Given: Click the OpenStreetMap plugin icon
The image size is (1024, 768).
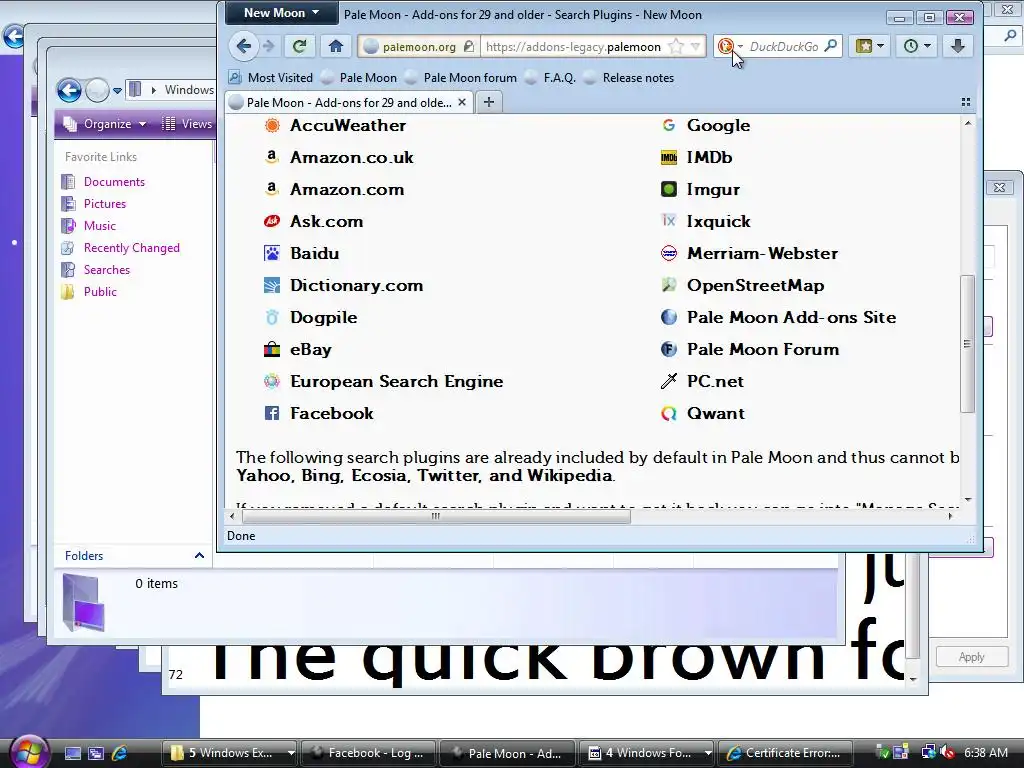Looking at the screenshot, I should [669, 285].
